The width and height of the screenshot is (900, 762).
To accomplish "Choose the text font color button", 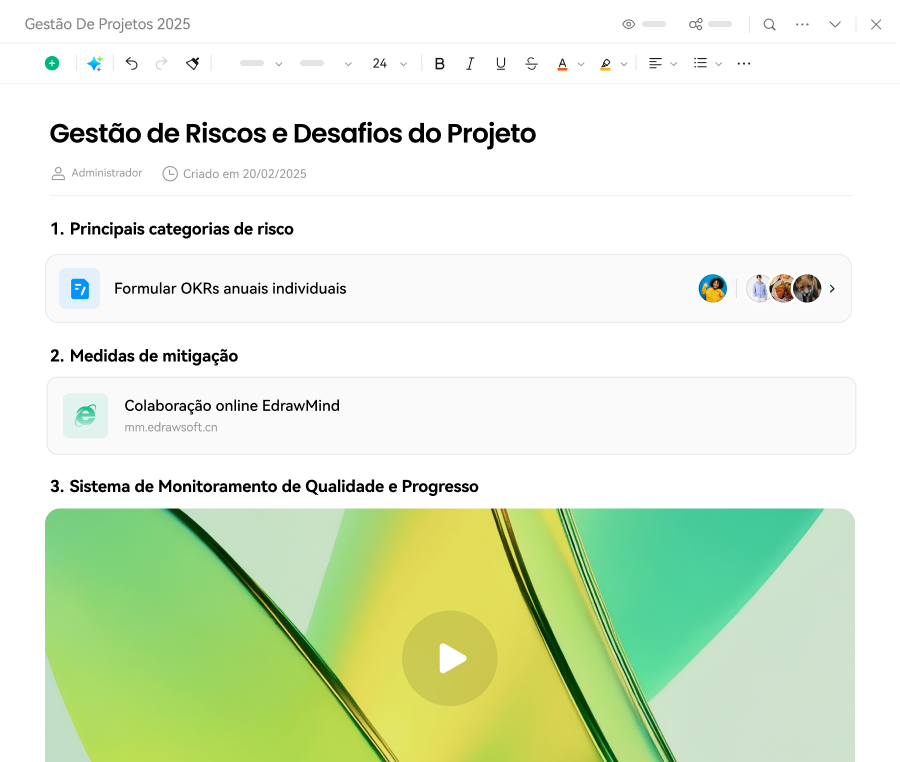I will pos(562,63).
